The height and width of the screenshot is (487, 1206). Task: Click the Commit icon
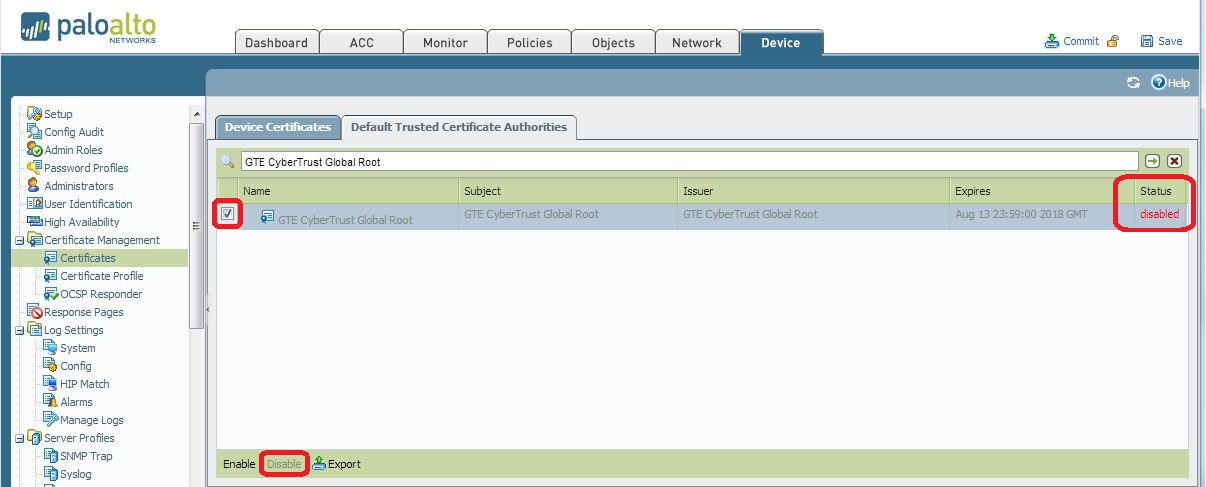pyautogui.click(x=1052, y=41)
